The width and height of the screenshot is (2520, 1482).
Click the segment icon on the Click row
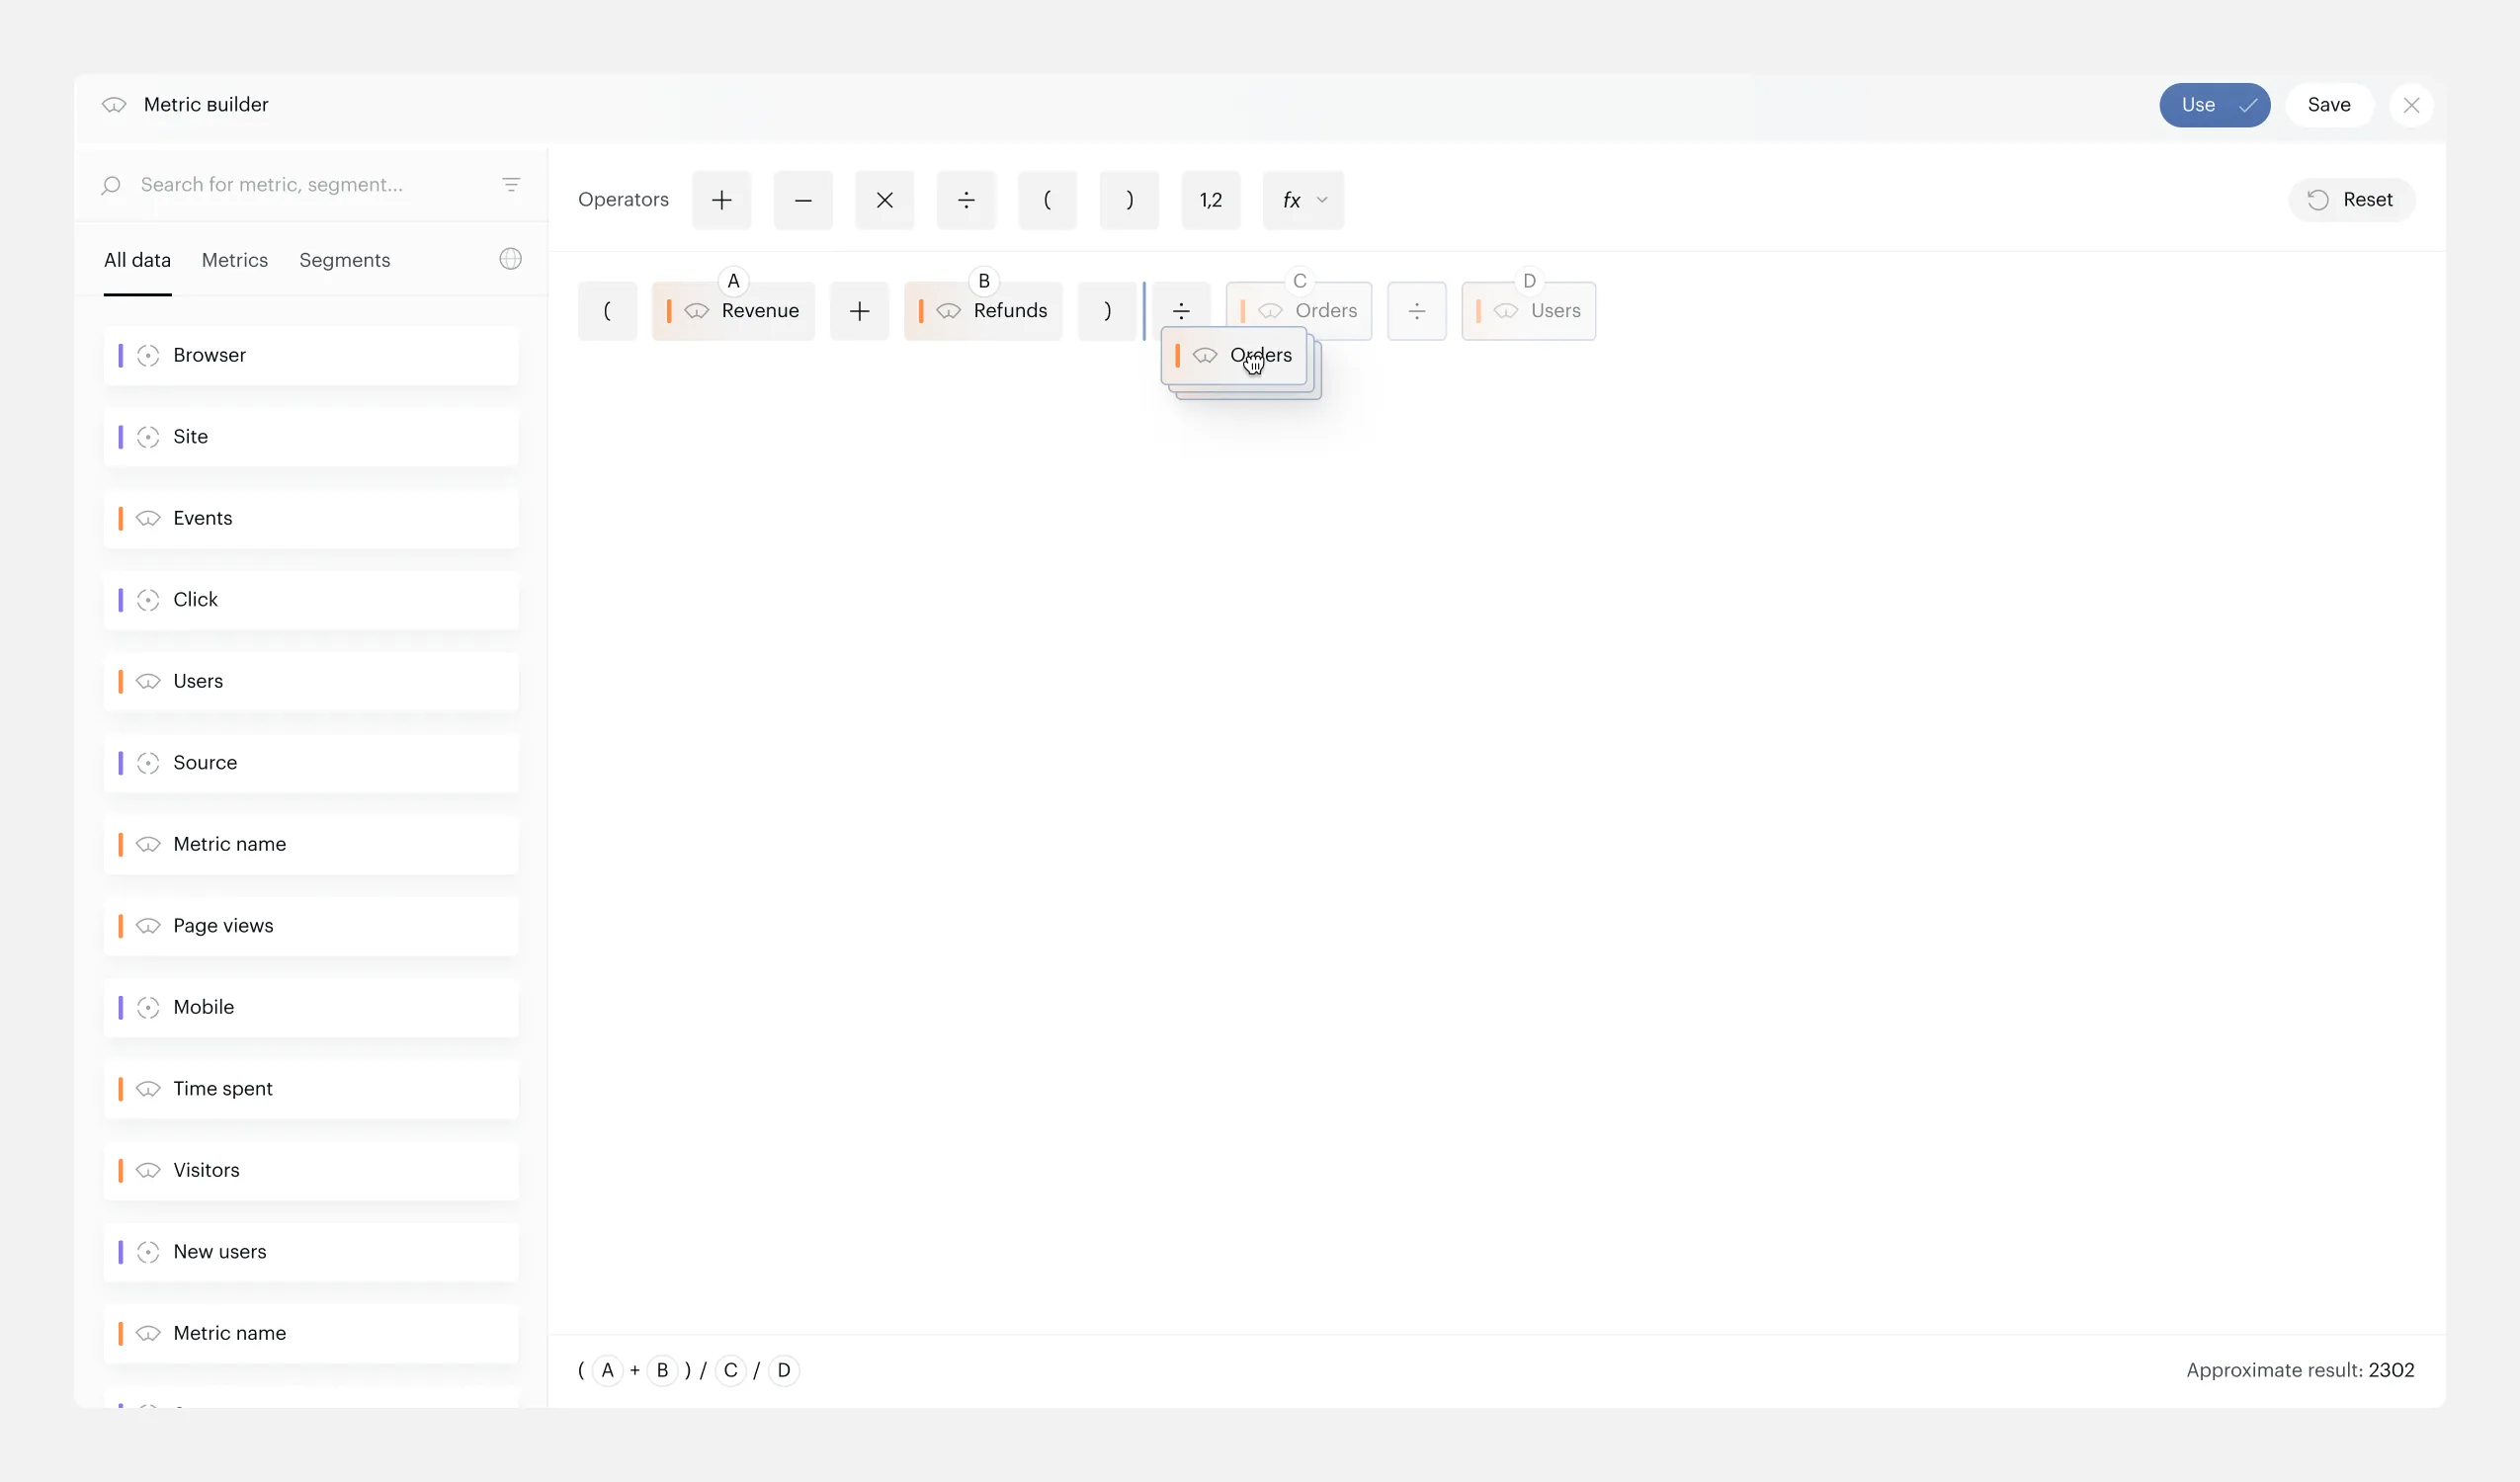point(148,600)
